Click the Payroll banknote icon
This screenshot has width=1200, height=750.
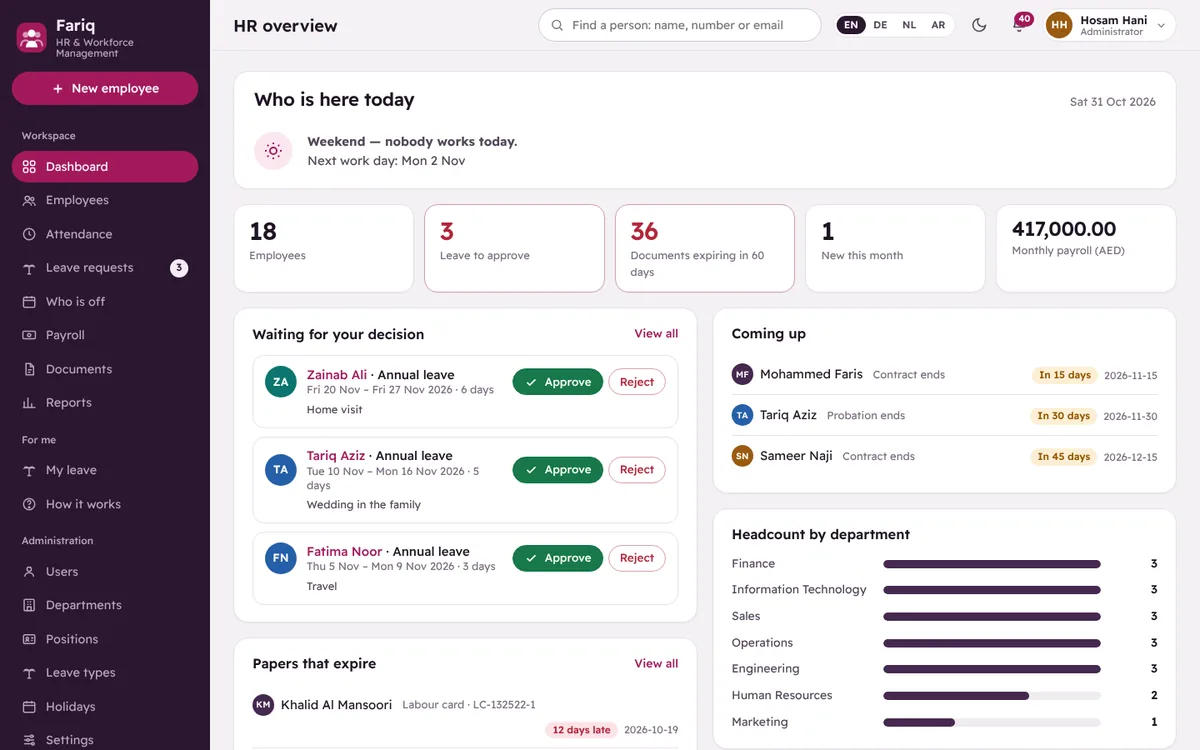29,335
